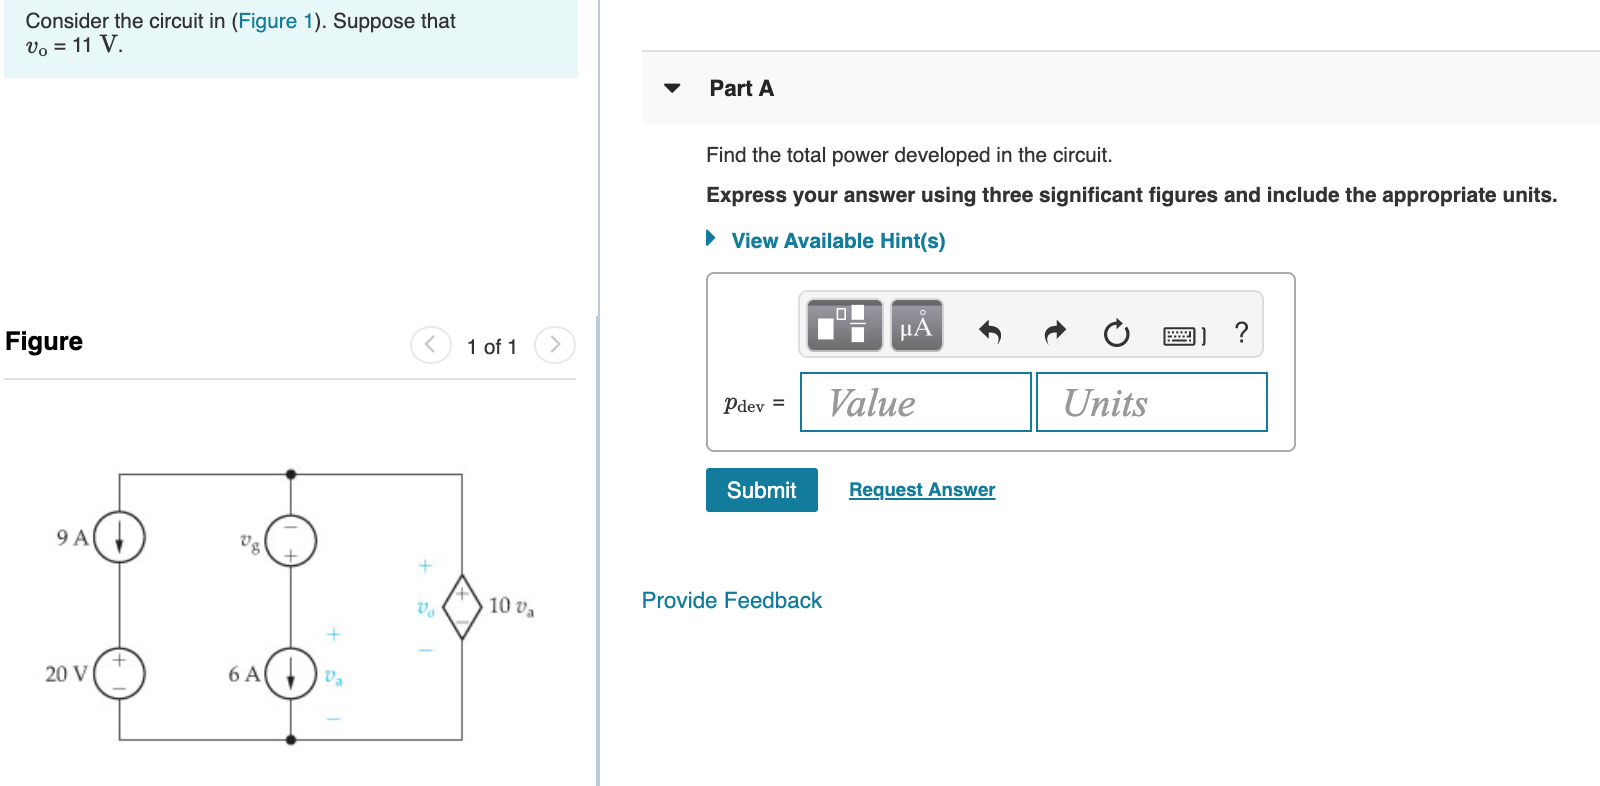Redo the answer edit
Image resolution: width=1600 pixels, height=786 pixels.
coord(1054,332)
